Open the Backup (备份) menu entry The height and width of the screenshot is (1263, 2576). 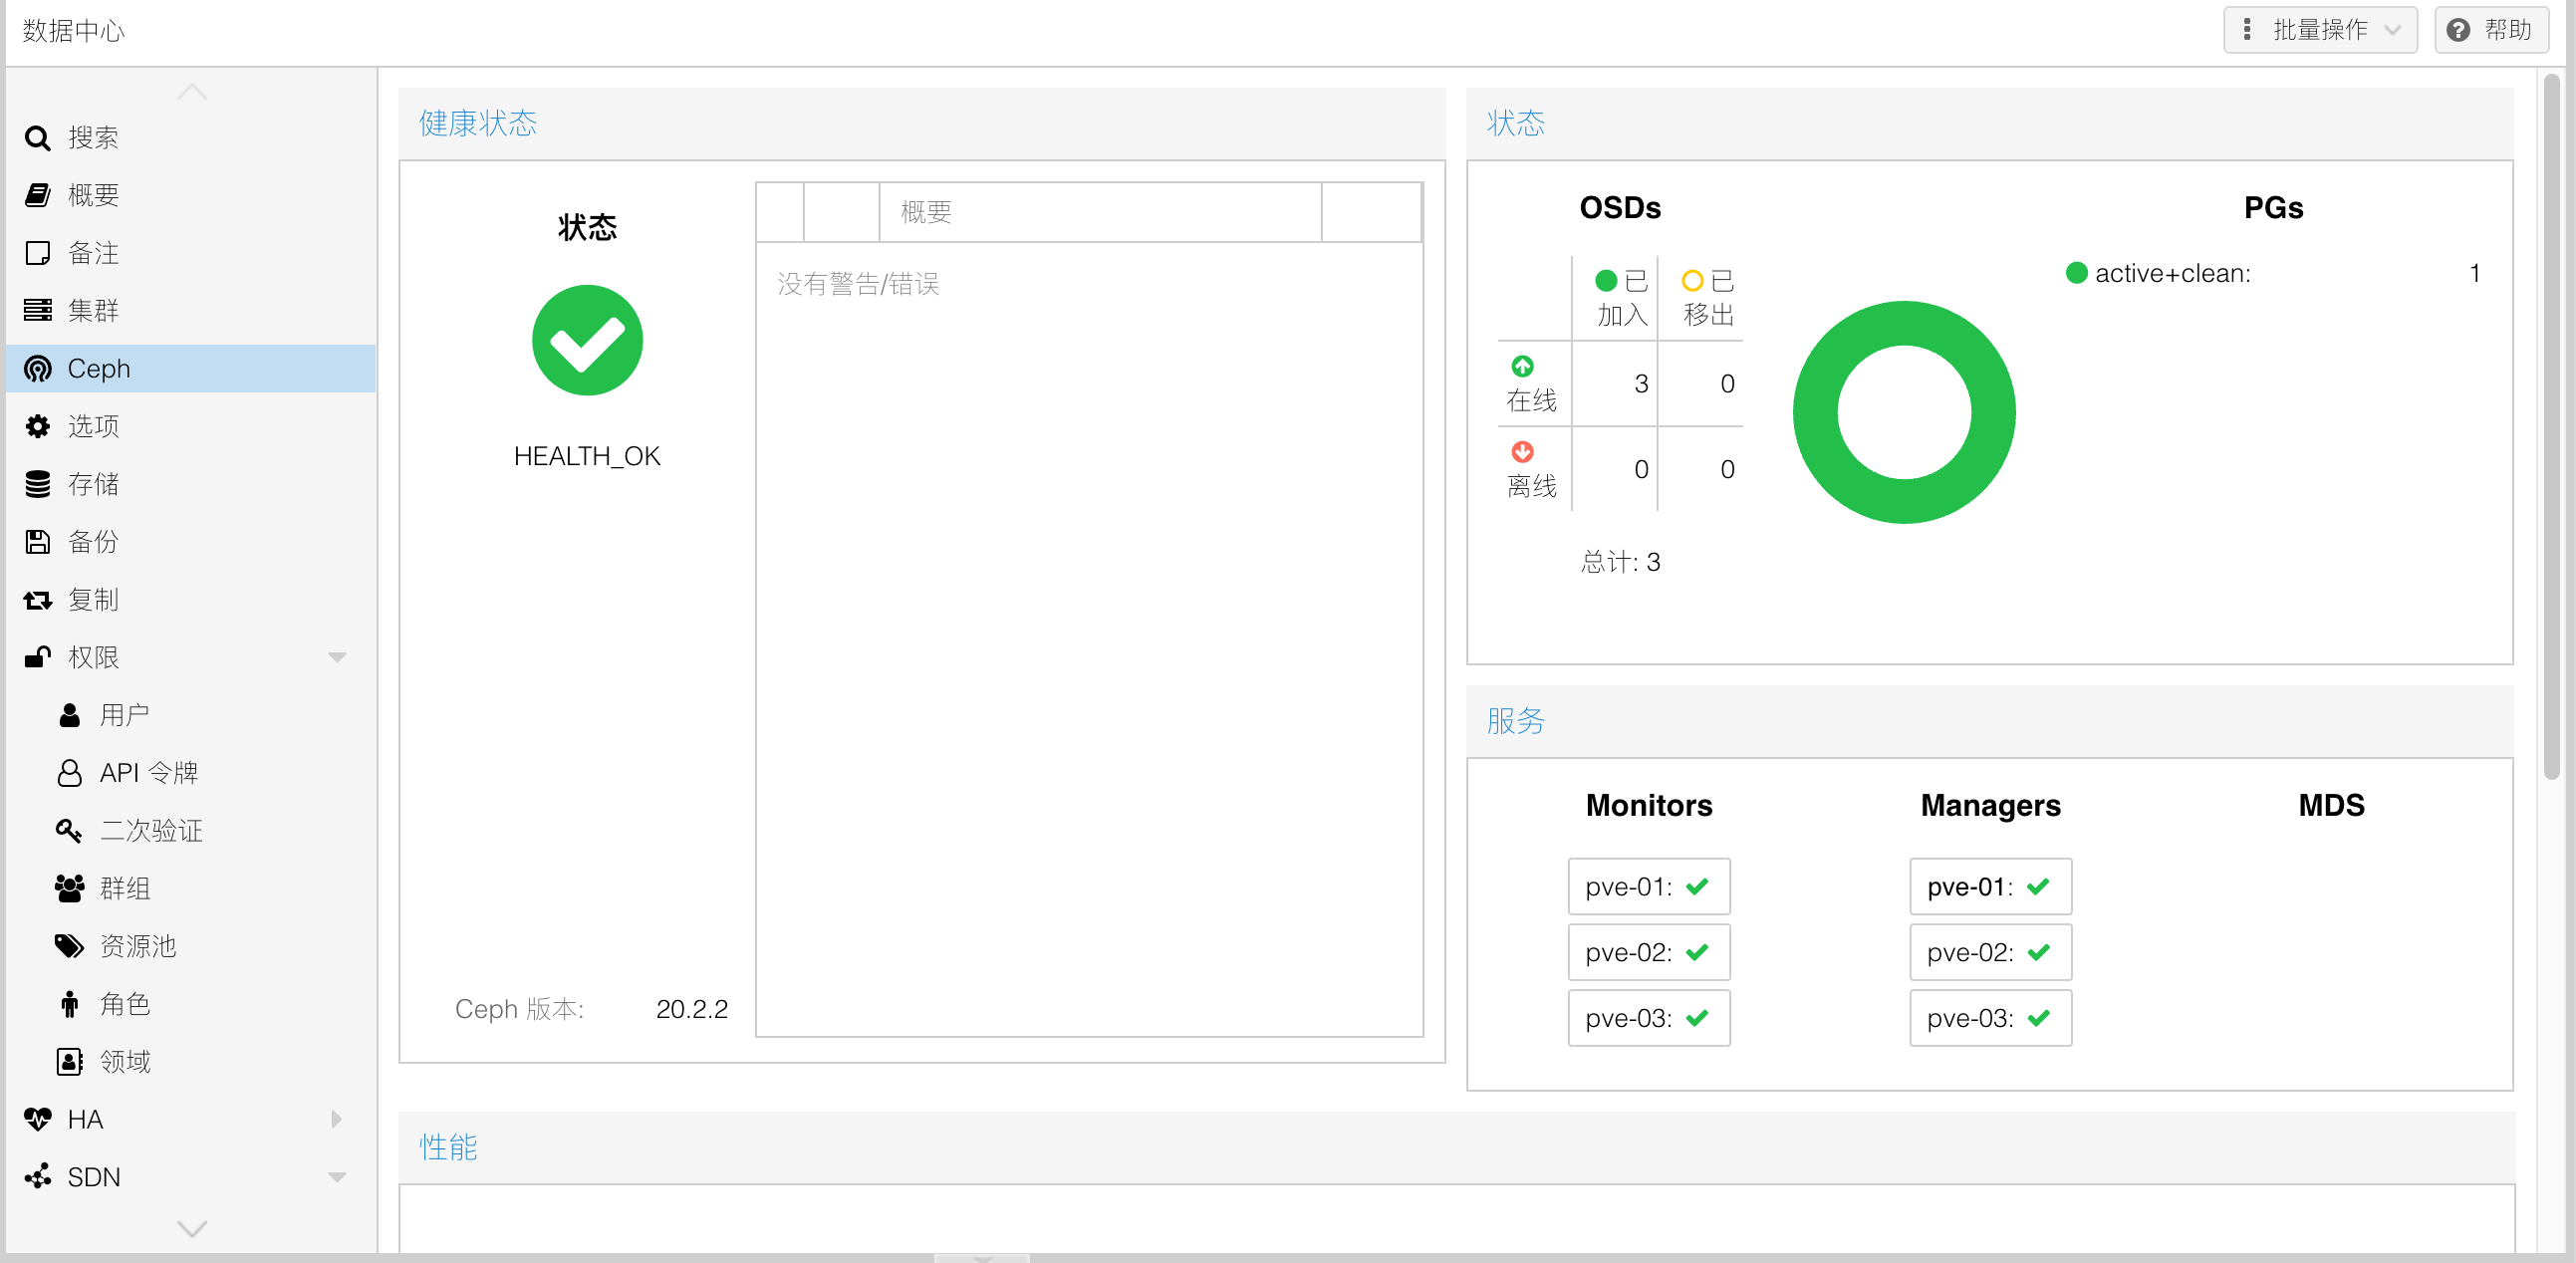tap(191, 542)
